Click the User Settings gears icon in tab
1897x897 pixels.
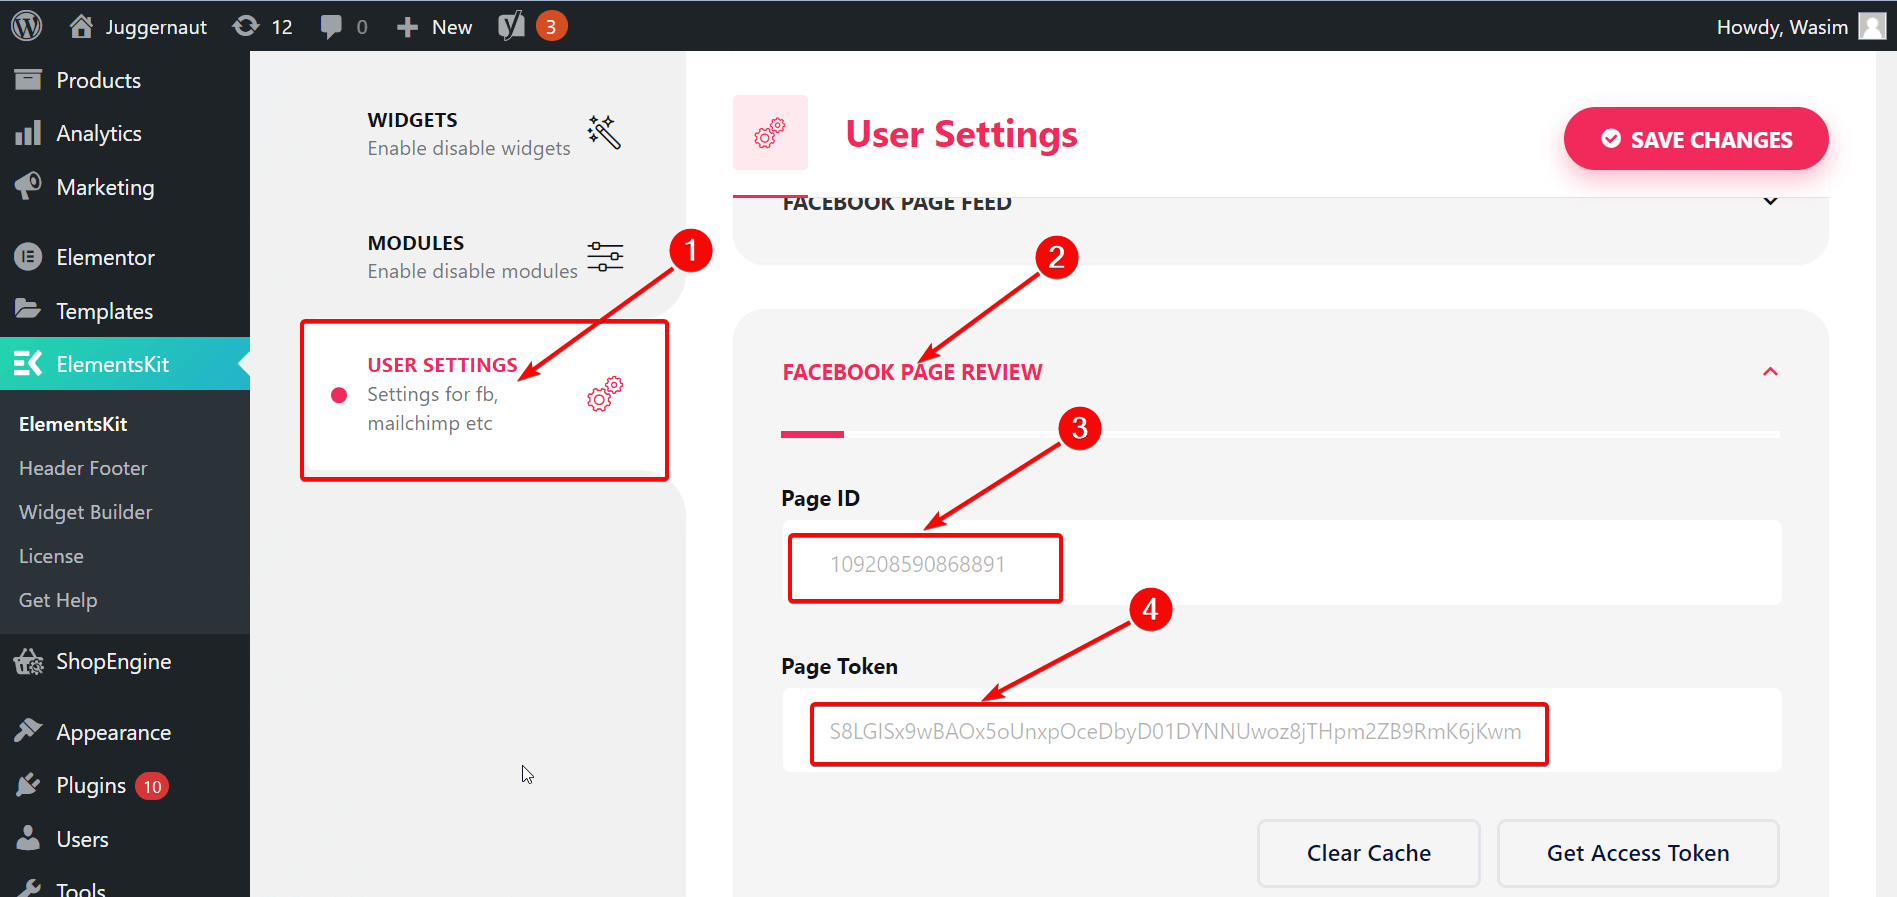click(x=605, y=394)
